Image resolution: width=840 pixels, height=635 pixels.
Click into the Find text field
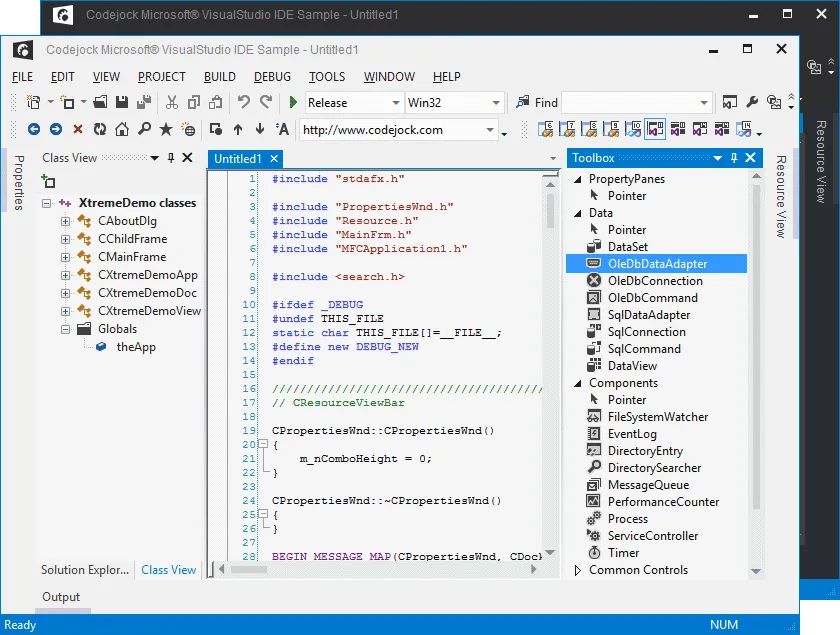630,102
